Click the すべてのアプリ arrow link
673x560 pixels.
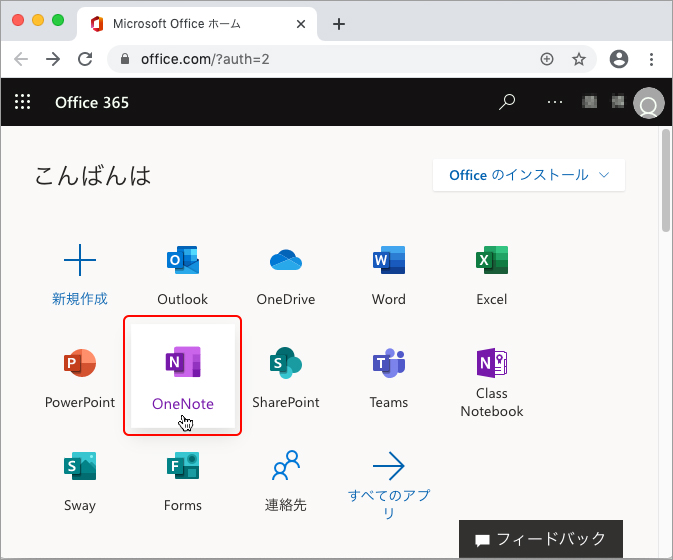pyautogui.click(x=388, y=467)
